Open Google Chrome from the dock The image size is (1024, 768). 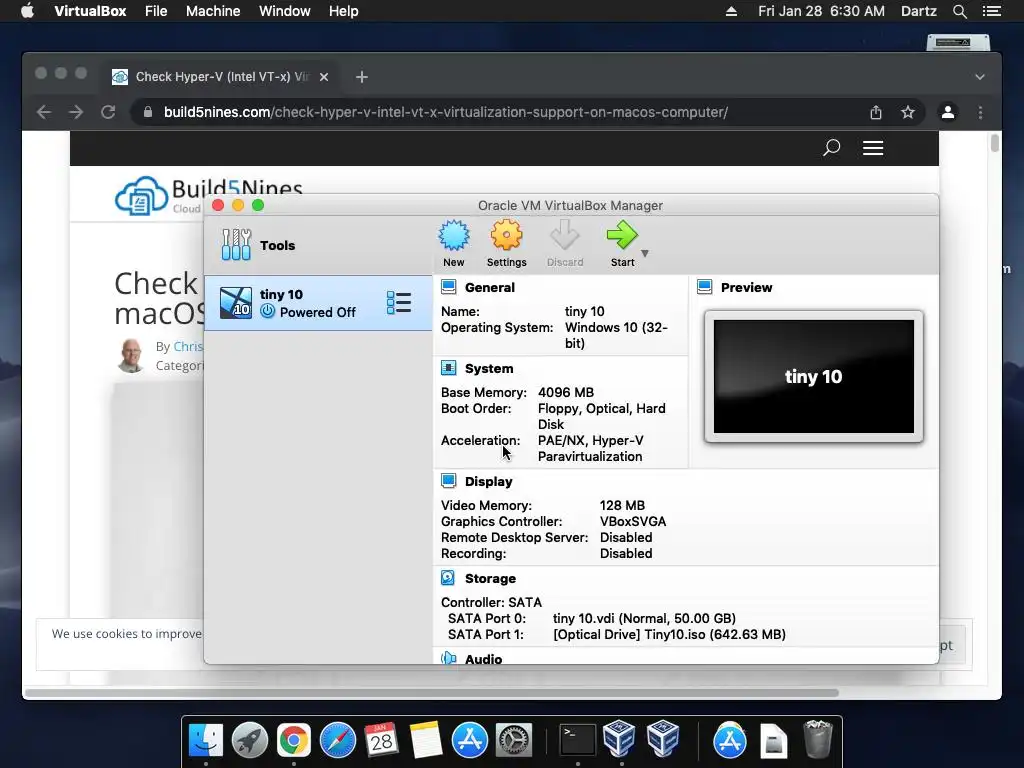pos(293,740)
